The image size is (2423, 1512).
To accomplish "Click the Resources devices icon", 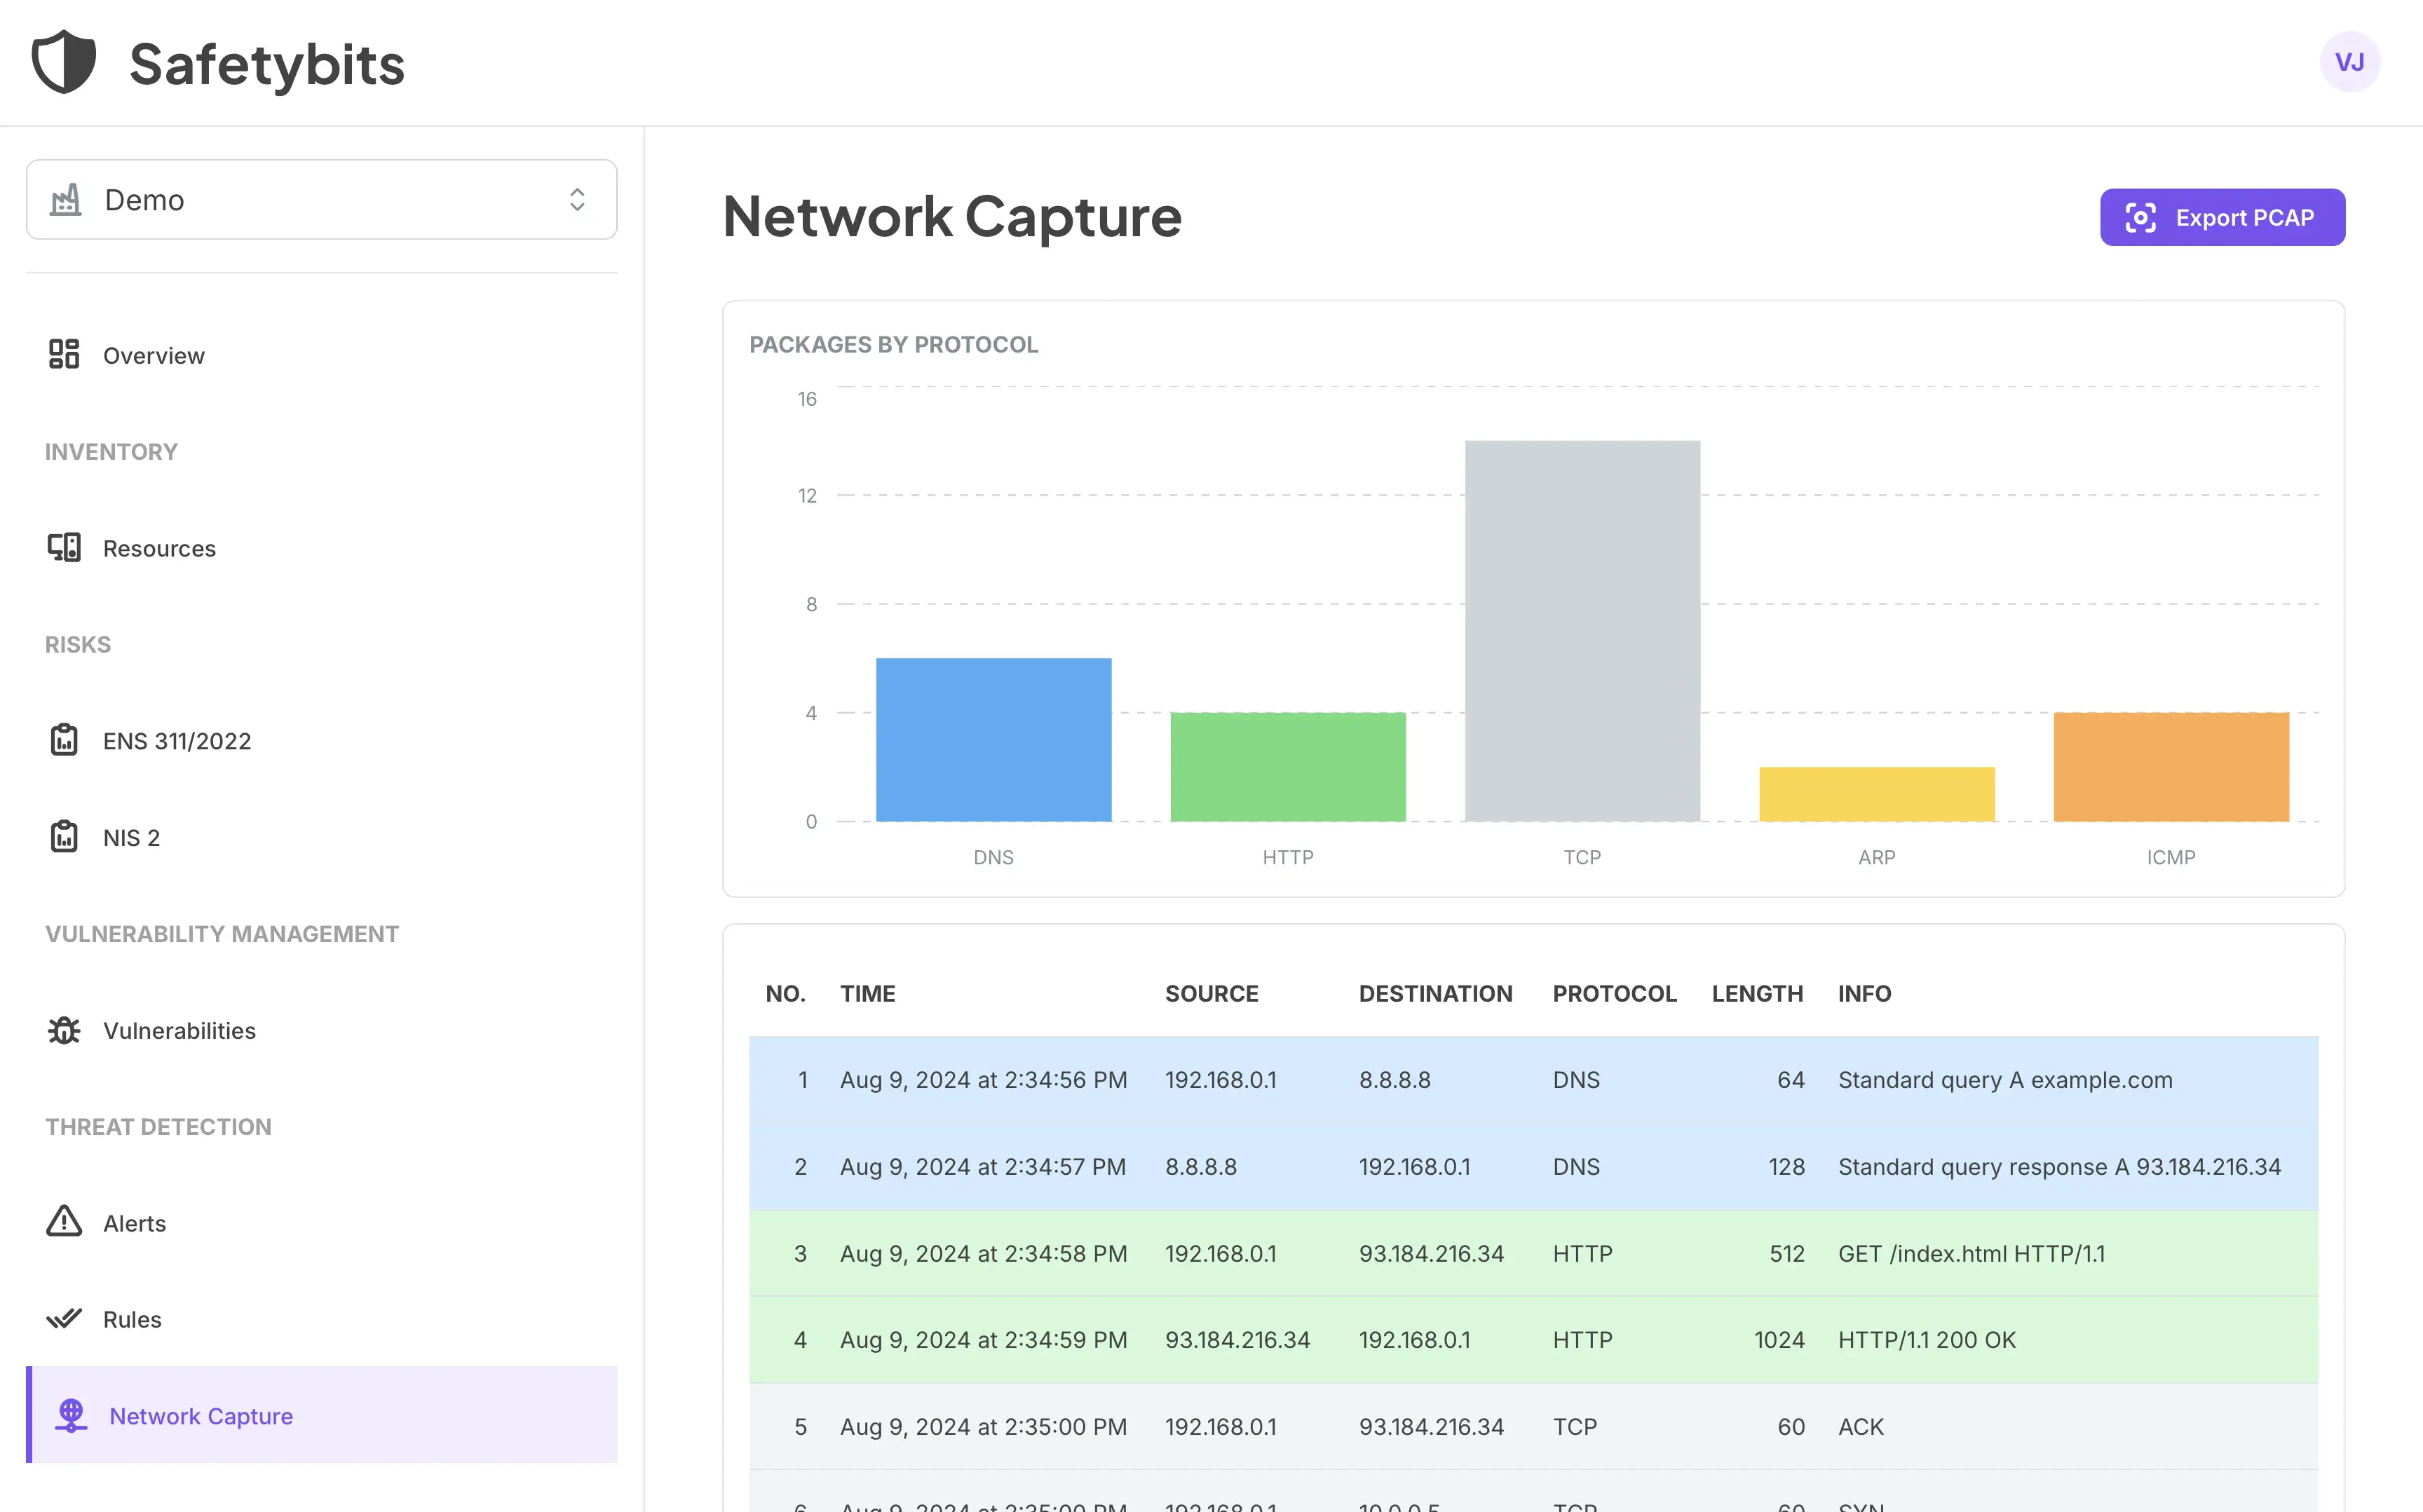I will pyautogui.click(x=64, y=547).
